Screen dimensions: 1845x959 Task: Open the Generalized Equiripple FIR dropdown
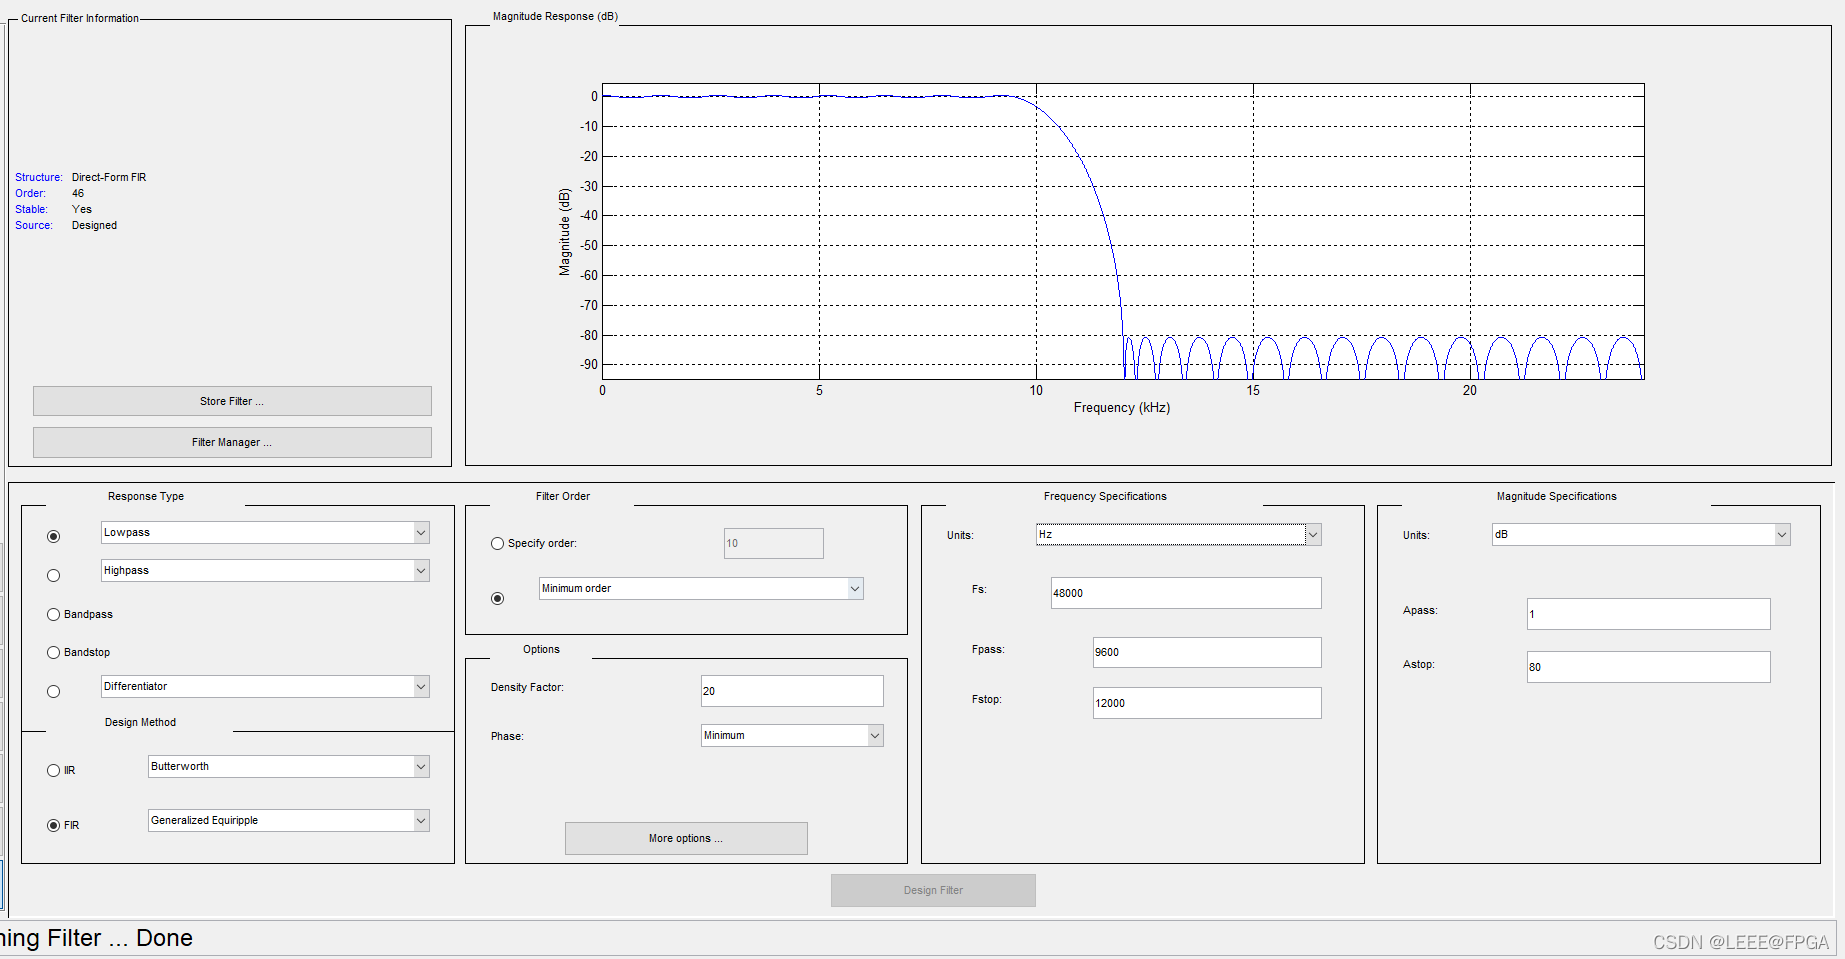421,821
